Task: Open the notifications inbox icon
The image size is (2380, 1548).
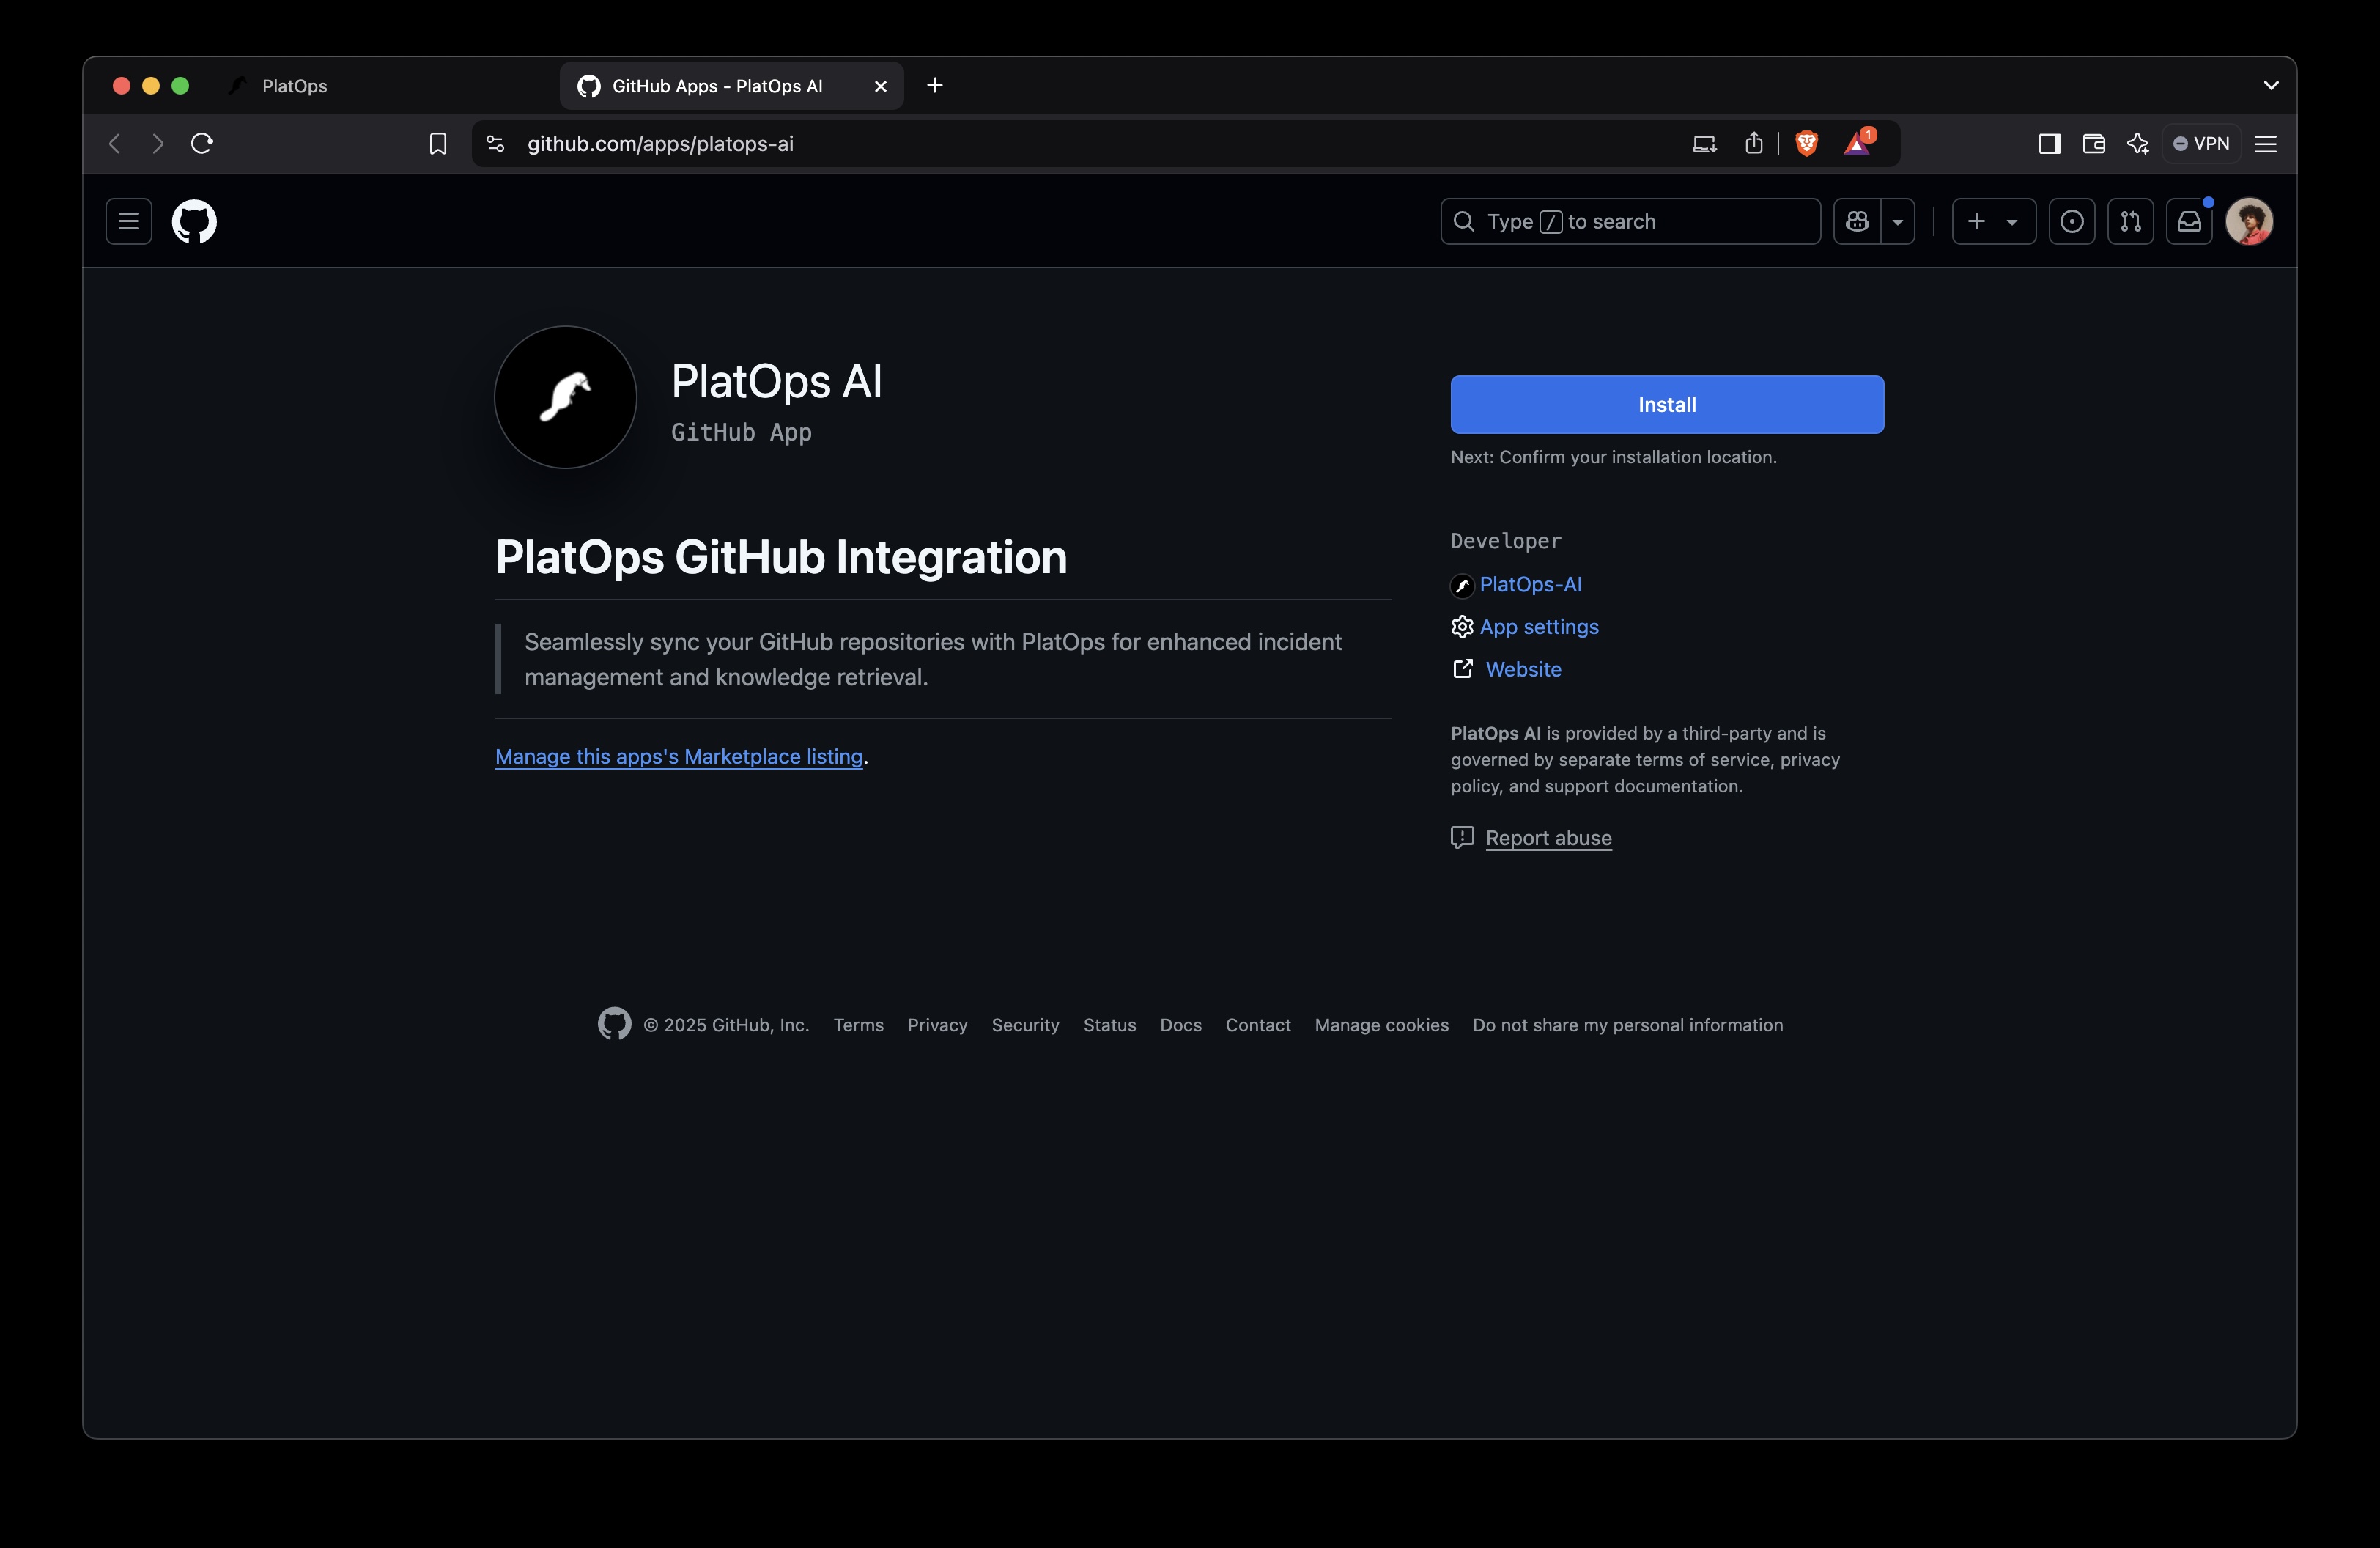Action: coord(2190,222)
